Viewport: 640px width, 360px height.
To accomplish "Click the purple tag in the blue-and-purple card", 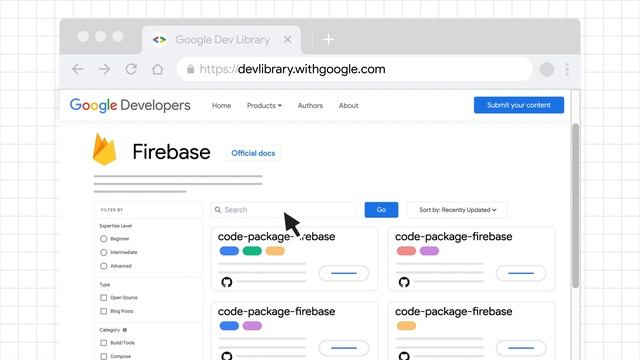I will pyautogui.click(x=252, y=326).
